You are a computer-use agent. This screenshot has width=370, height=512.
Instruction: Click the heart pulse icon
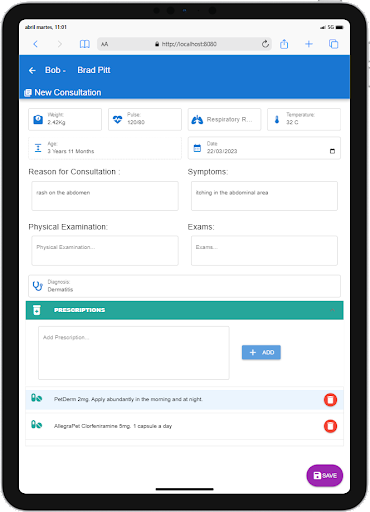(117, 119)
